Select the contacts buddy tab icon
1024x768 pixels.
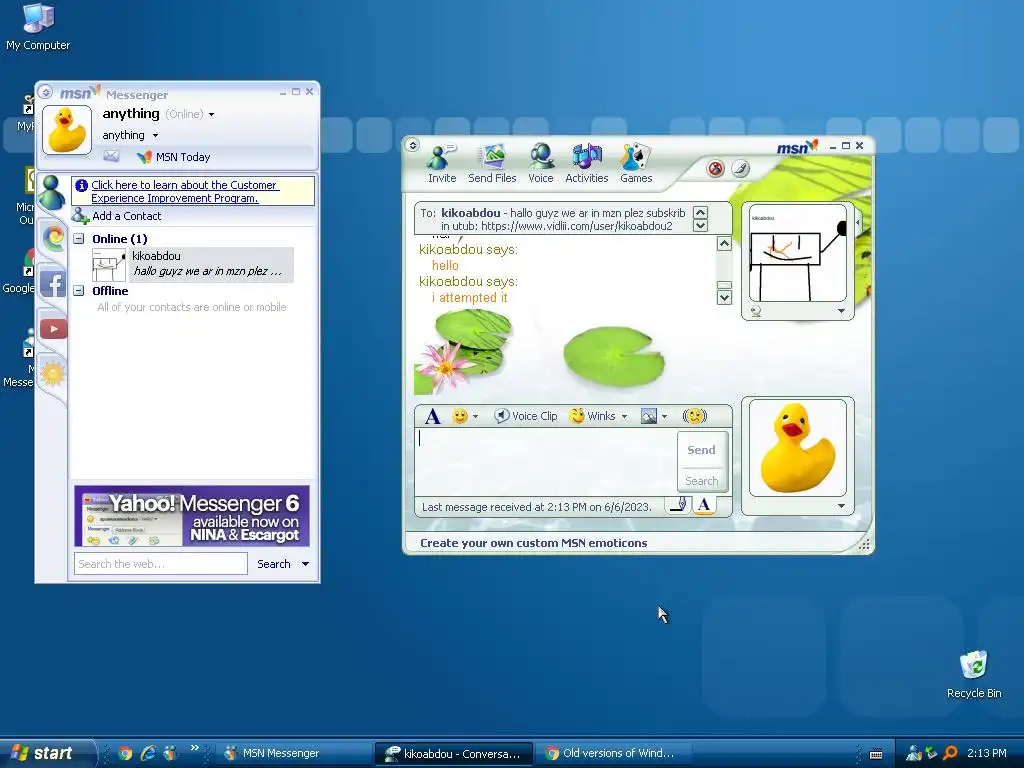(x=51, y=192)
